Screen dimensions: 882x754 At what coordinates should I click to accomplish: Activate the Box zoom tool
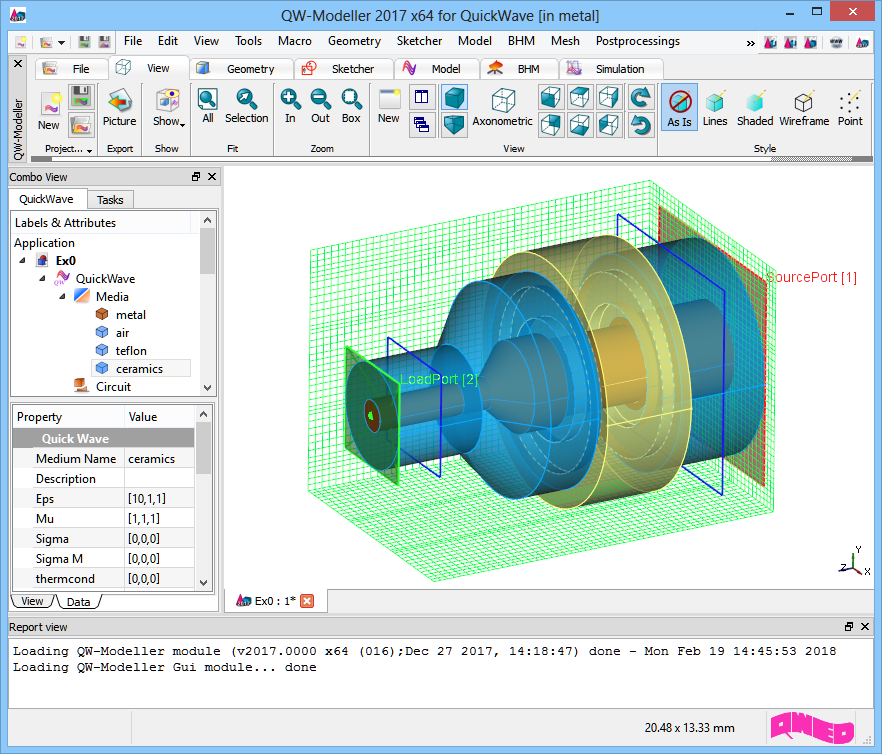[351, 105]
